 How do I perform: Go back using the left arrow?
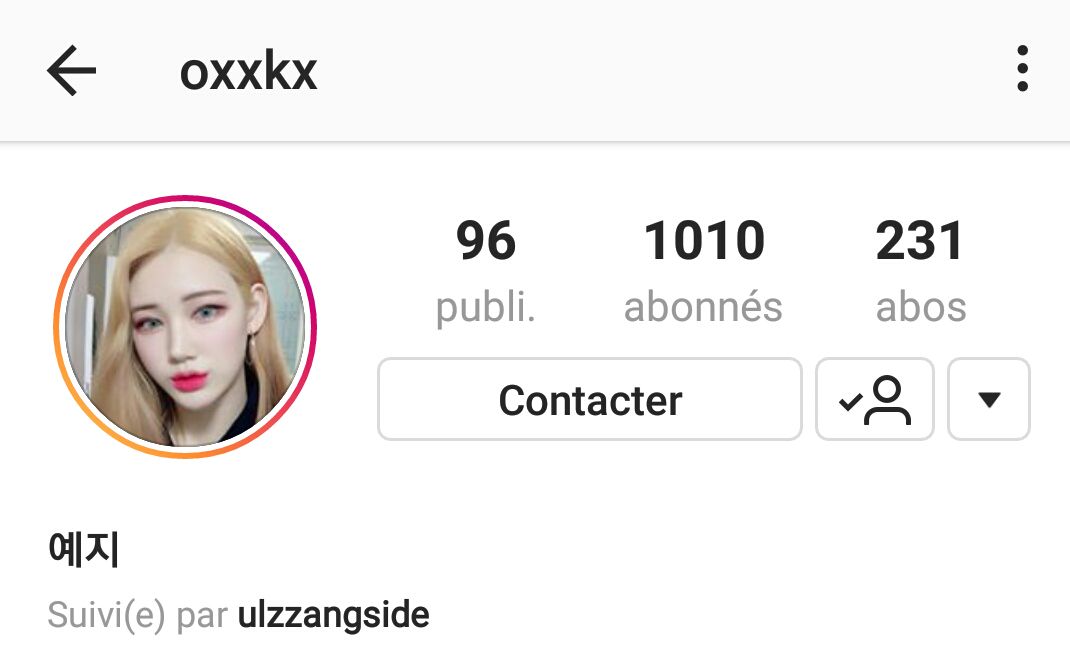click(72, 70)
